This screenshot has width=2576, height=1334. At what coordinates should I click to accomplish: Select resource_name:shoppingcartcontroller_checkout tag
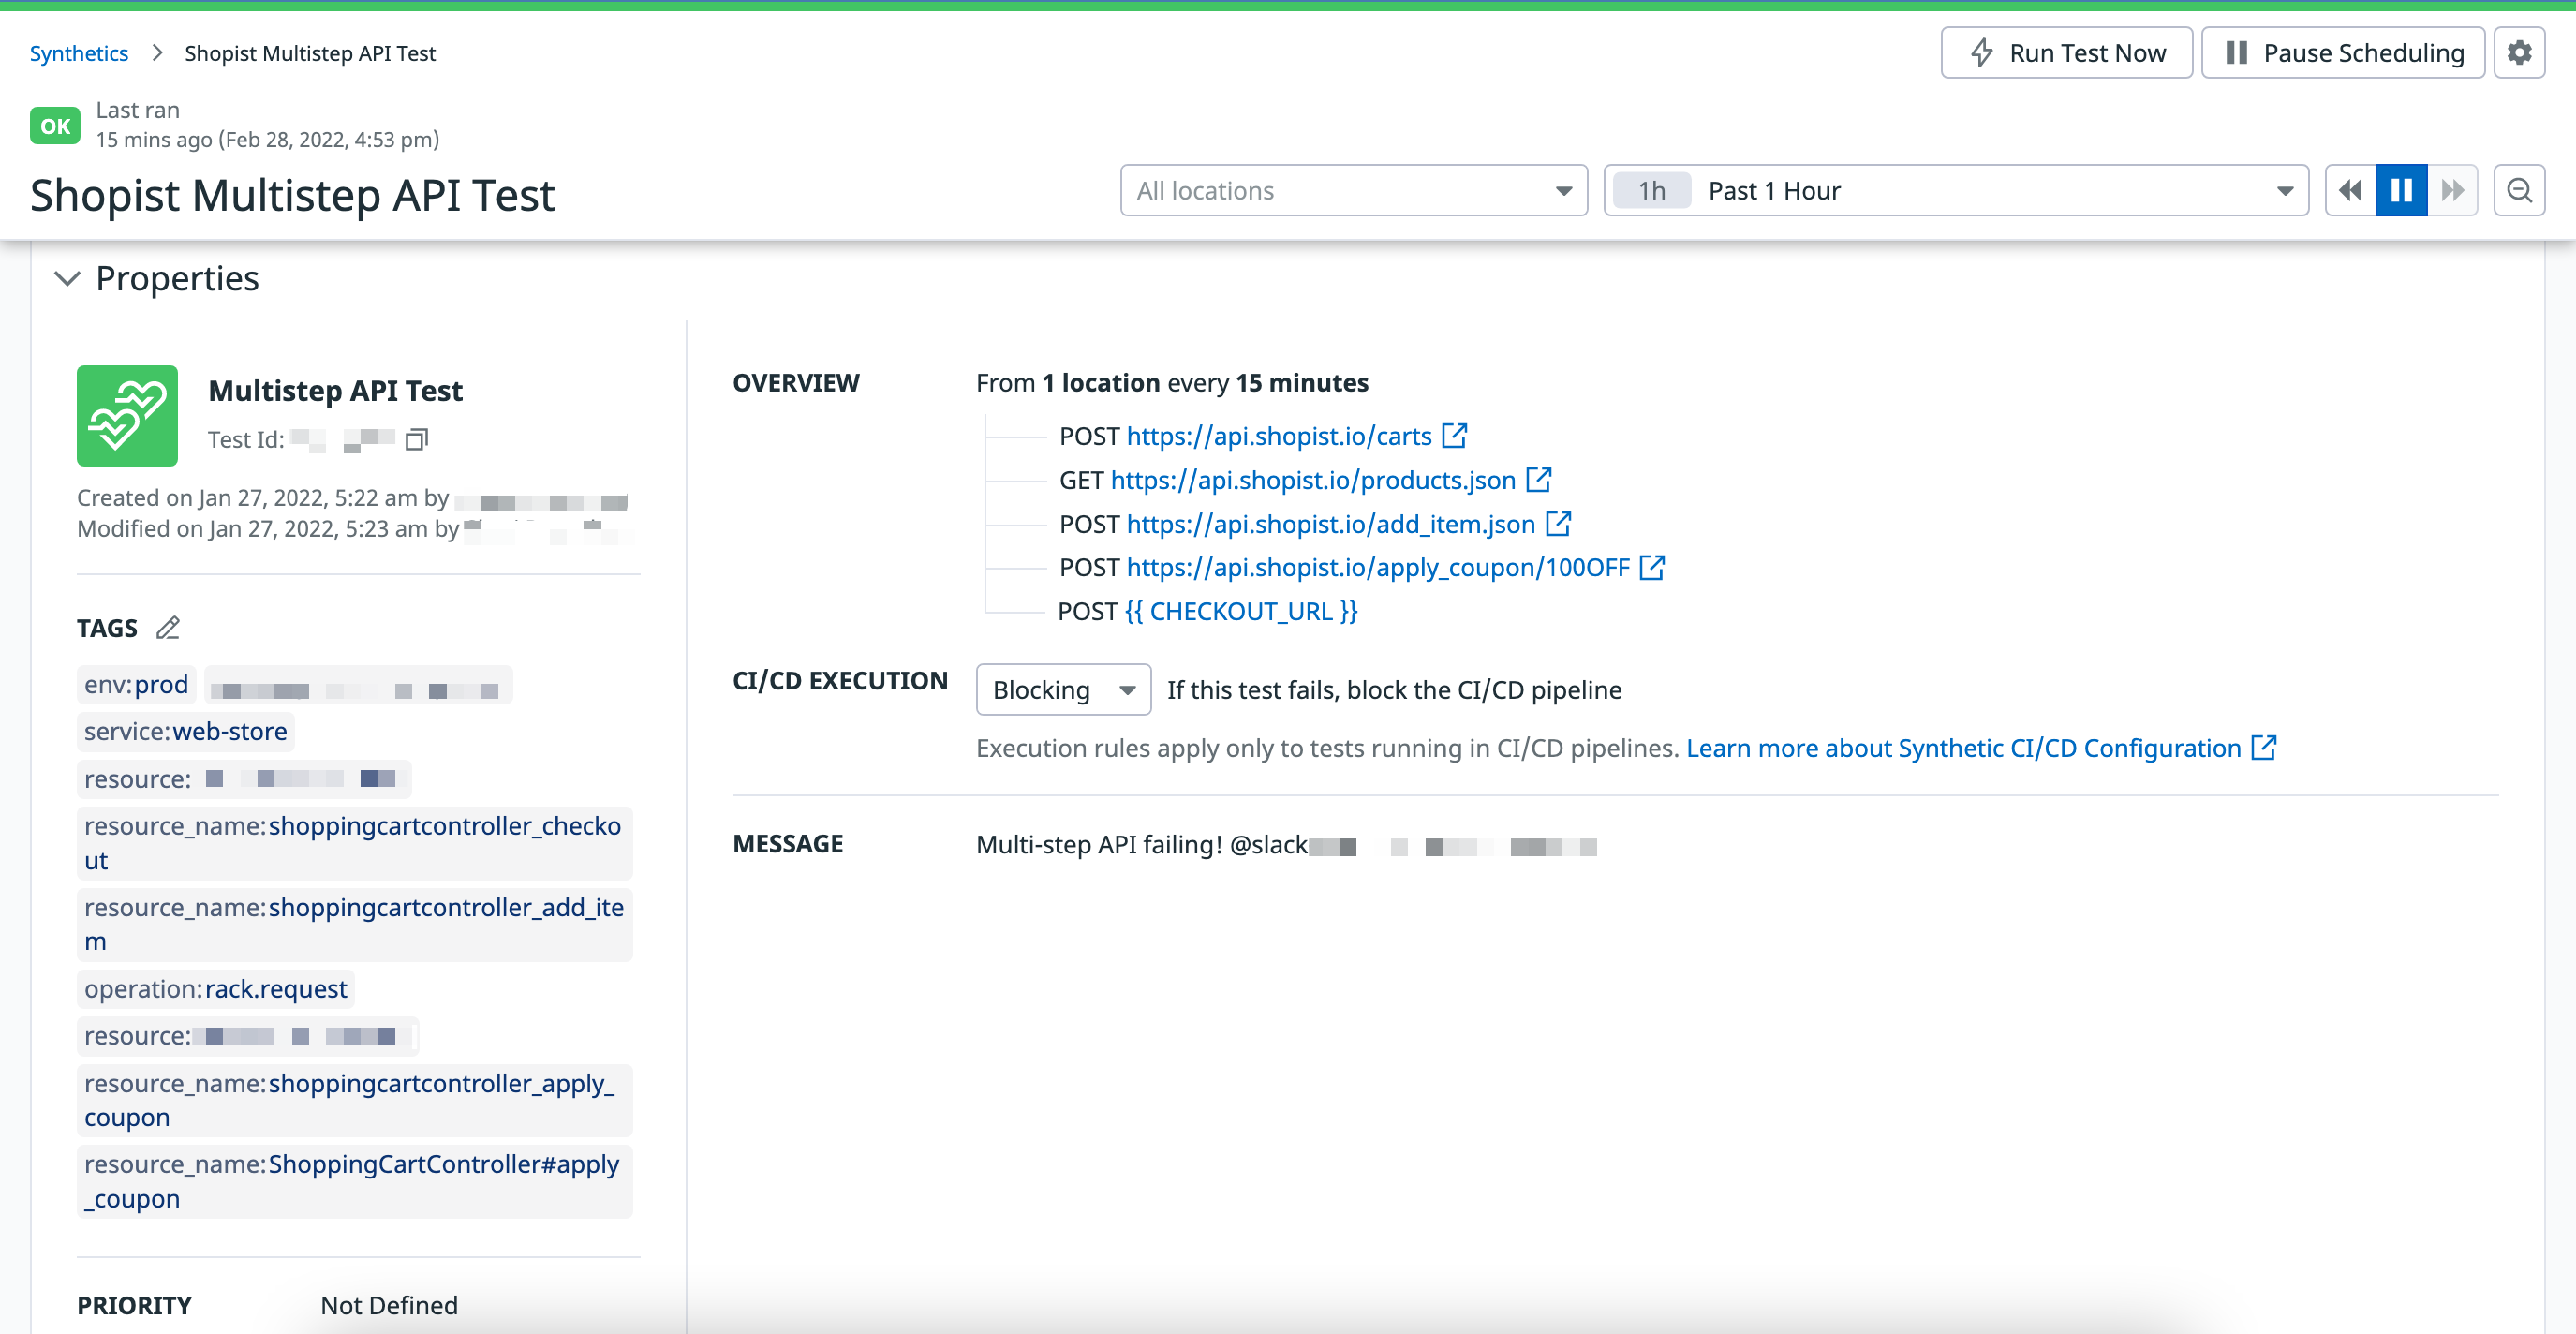click(x=354, y=843)
